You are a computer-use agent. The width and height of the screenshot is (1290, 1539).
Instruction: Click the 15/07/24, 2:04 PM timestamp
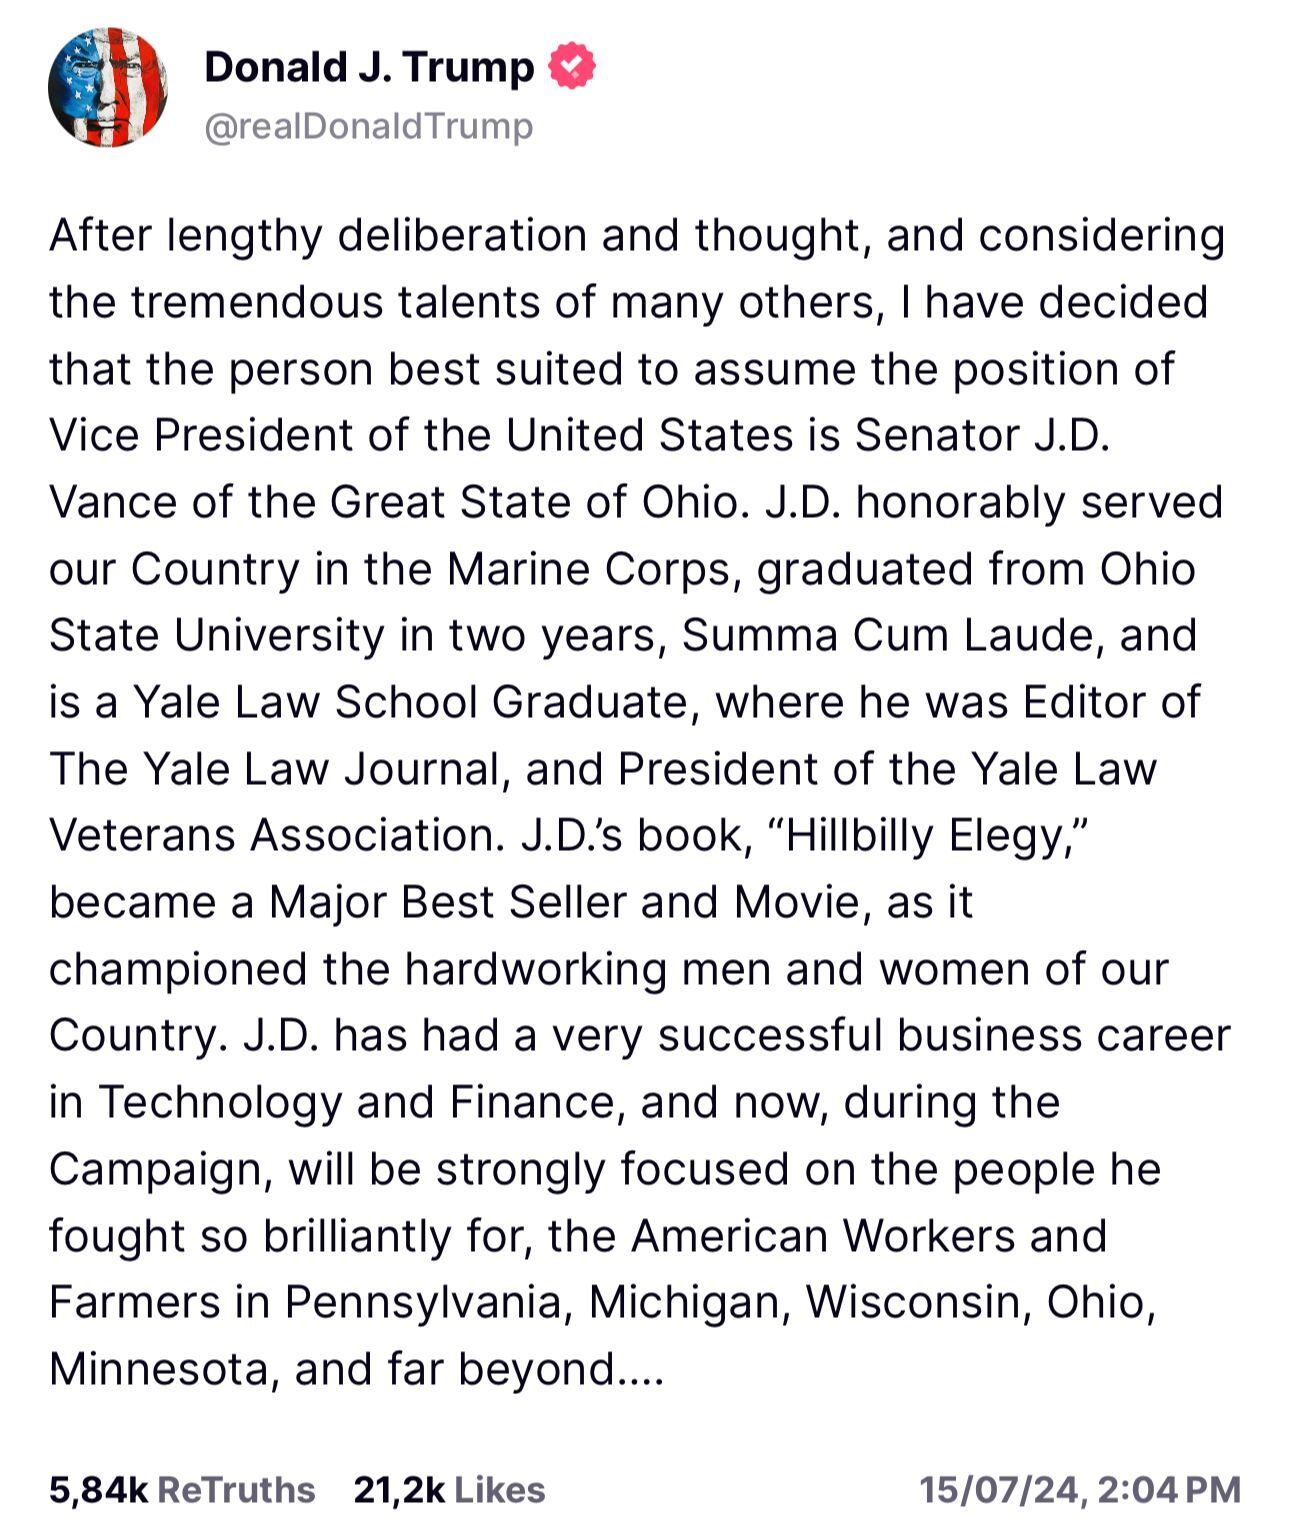pyautogui.click(x=1080, y=1489)
